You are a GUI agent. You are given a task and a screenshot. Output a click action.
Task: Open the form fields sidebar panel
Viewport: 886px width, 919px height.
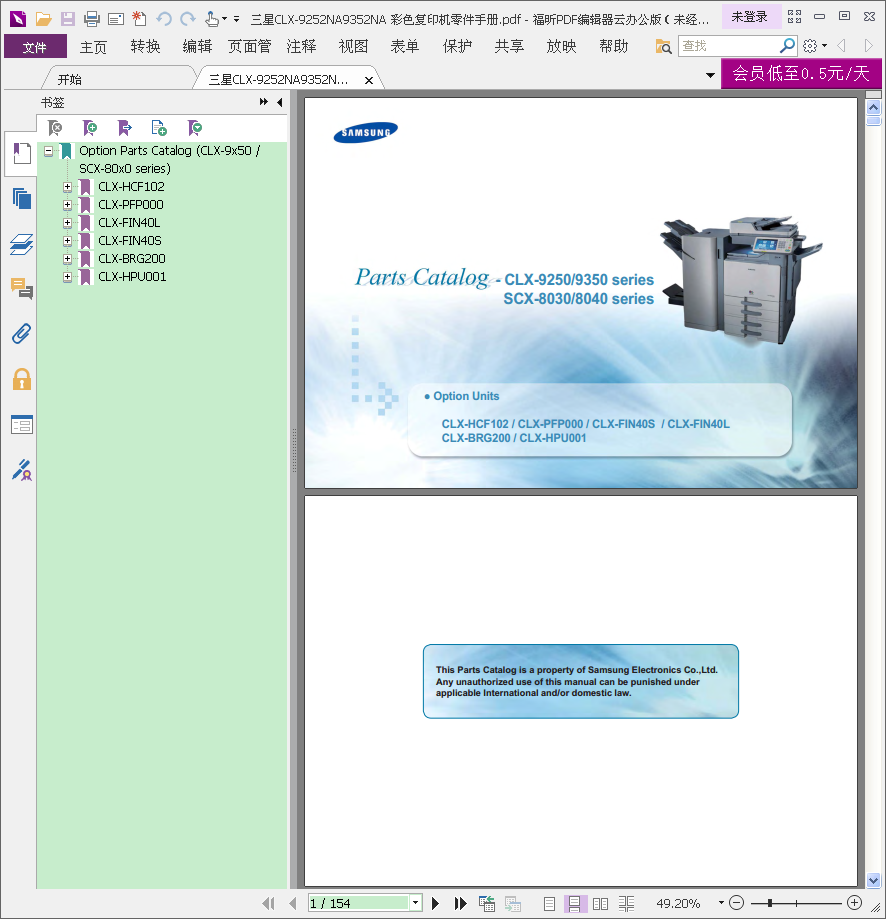click(x=22, y=424)
